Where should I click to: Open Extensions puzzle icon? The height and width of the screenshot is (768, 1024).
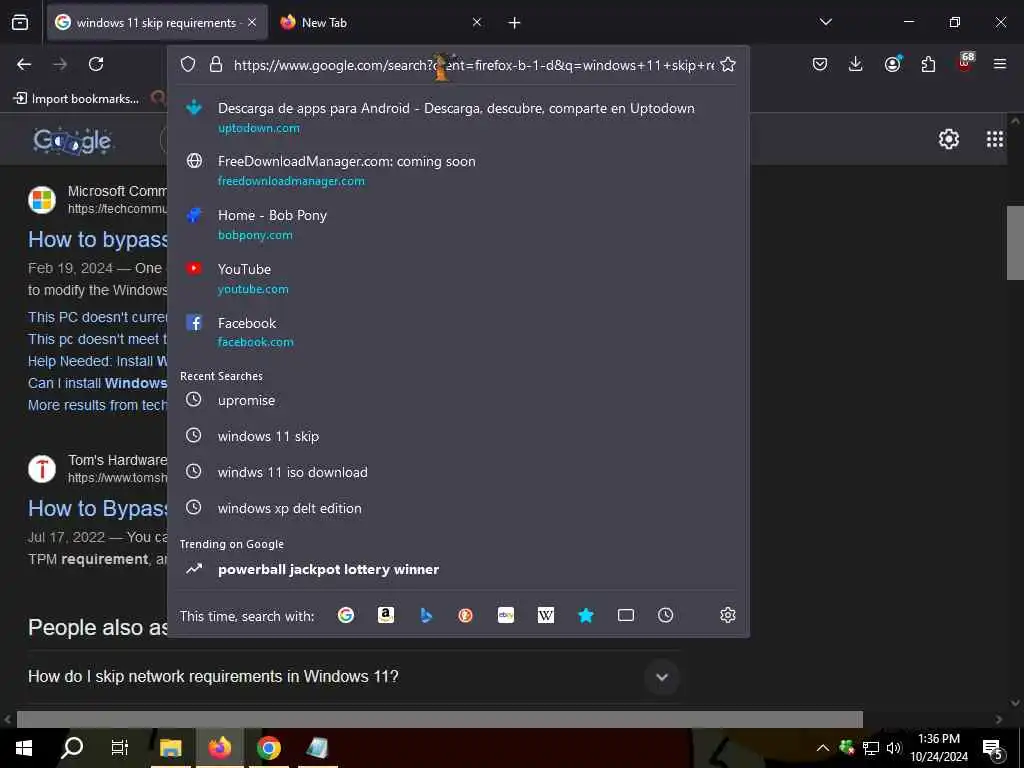tap(928, 64)
